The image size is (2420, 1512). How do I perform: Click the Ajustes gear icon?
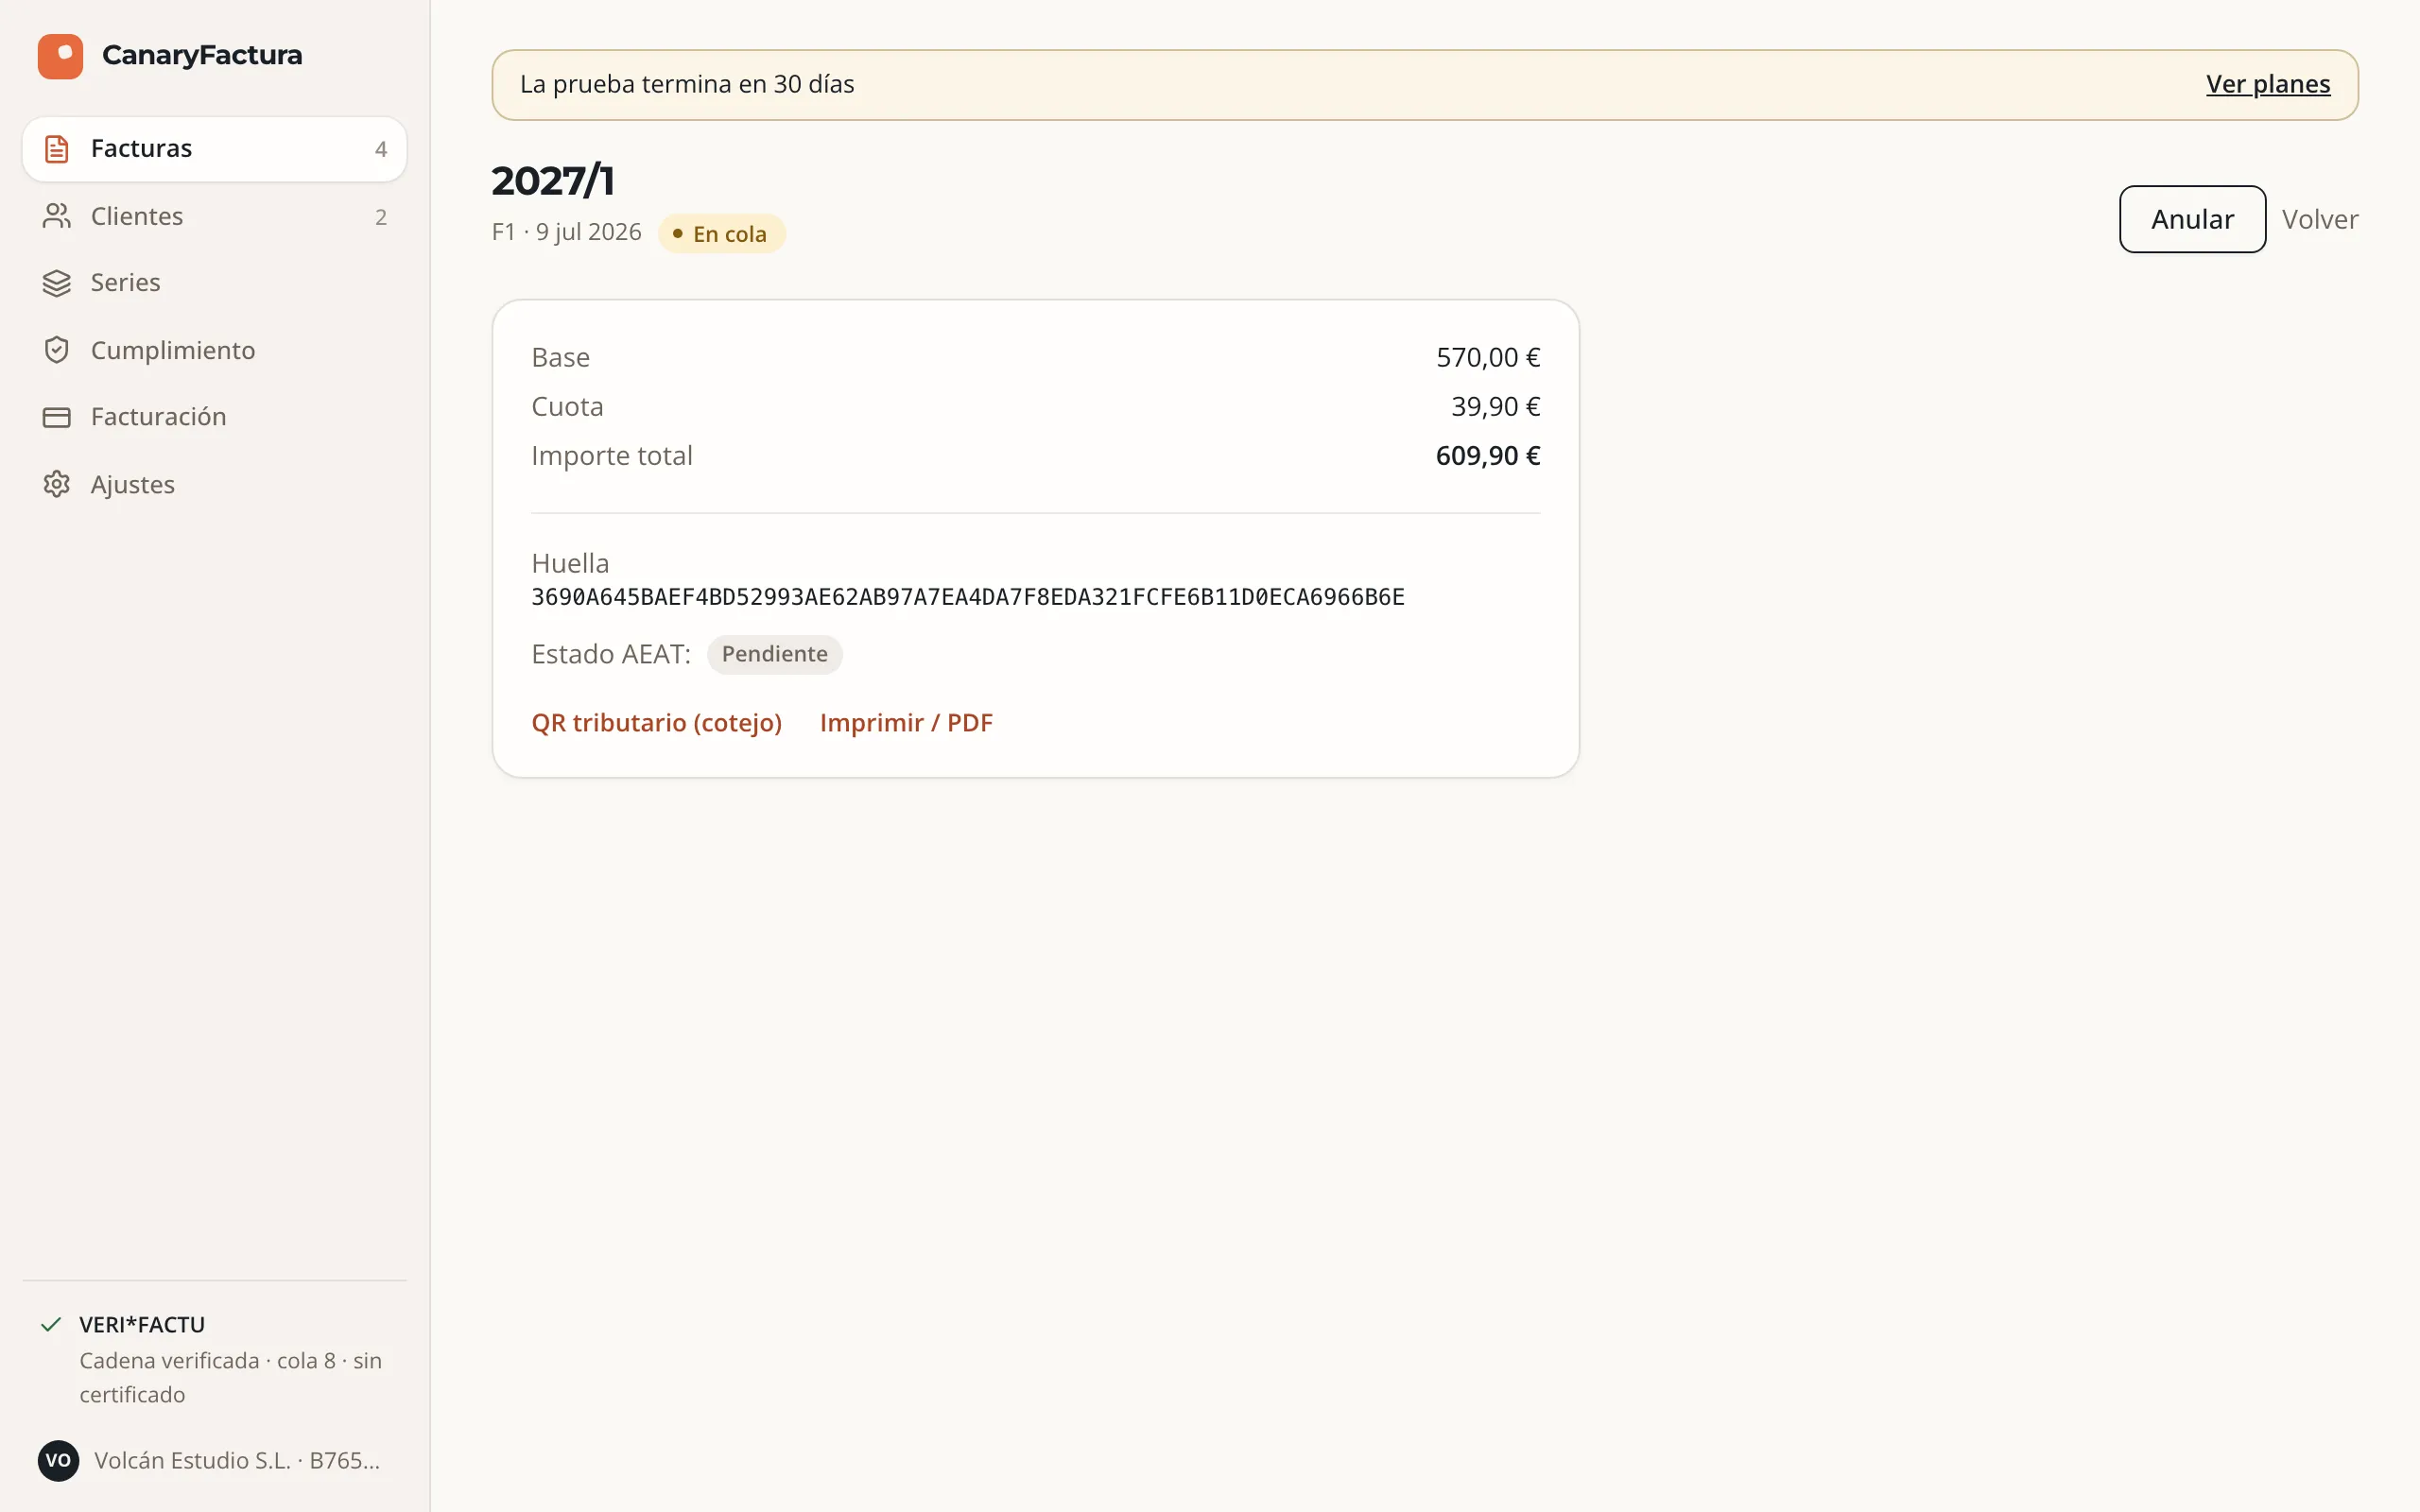click(x=57, y=484)
